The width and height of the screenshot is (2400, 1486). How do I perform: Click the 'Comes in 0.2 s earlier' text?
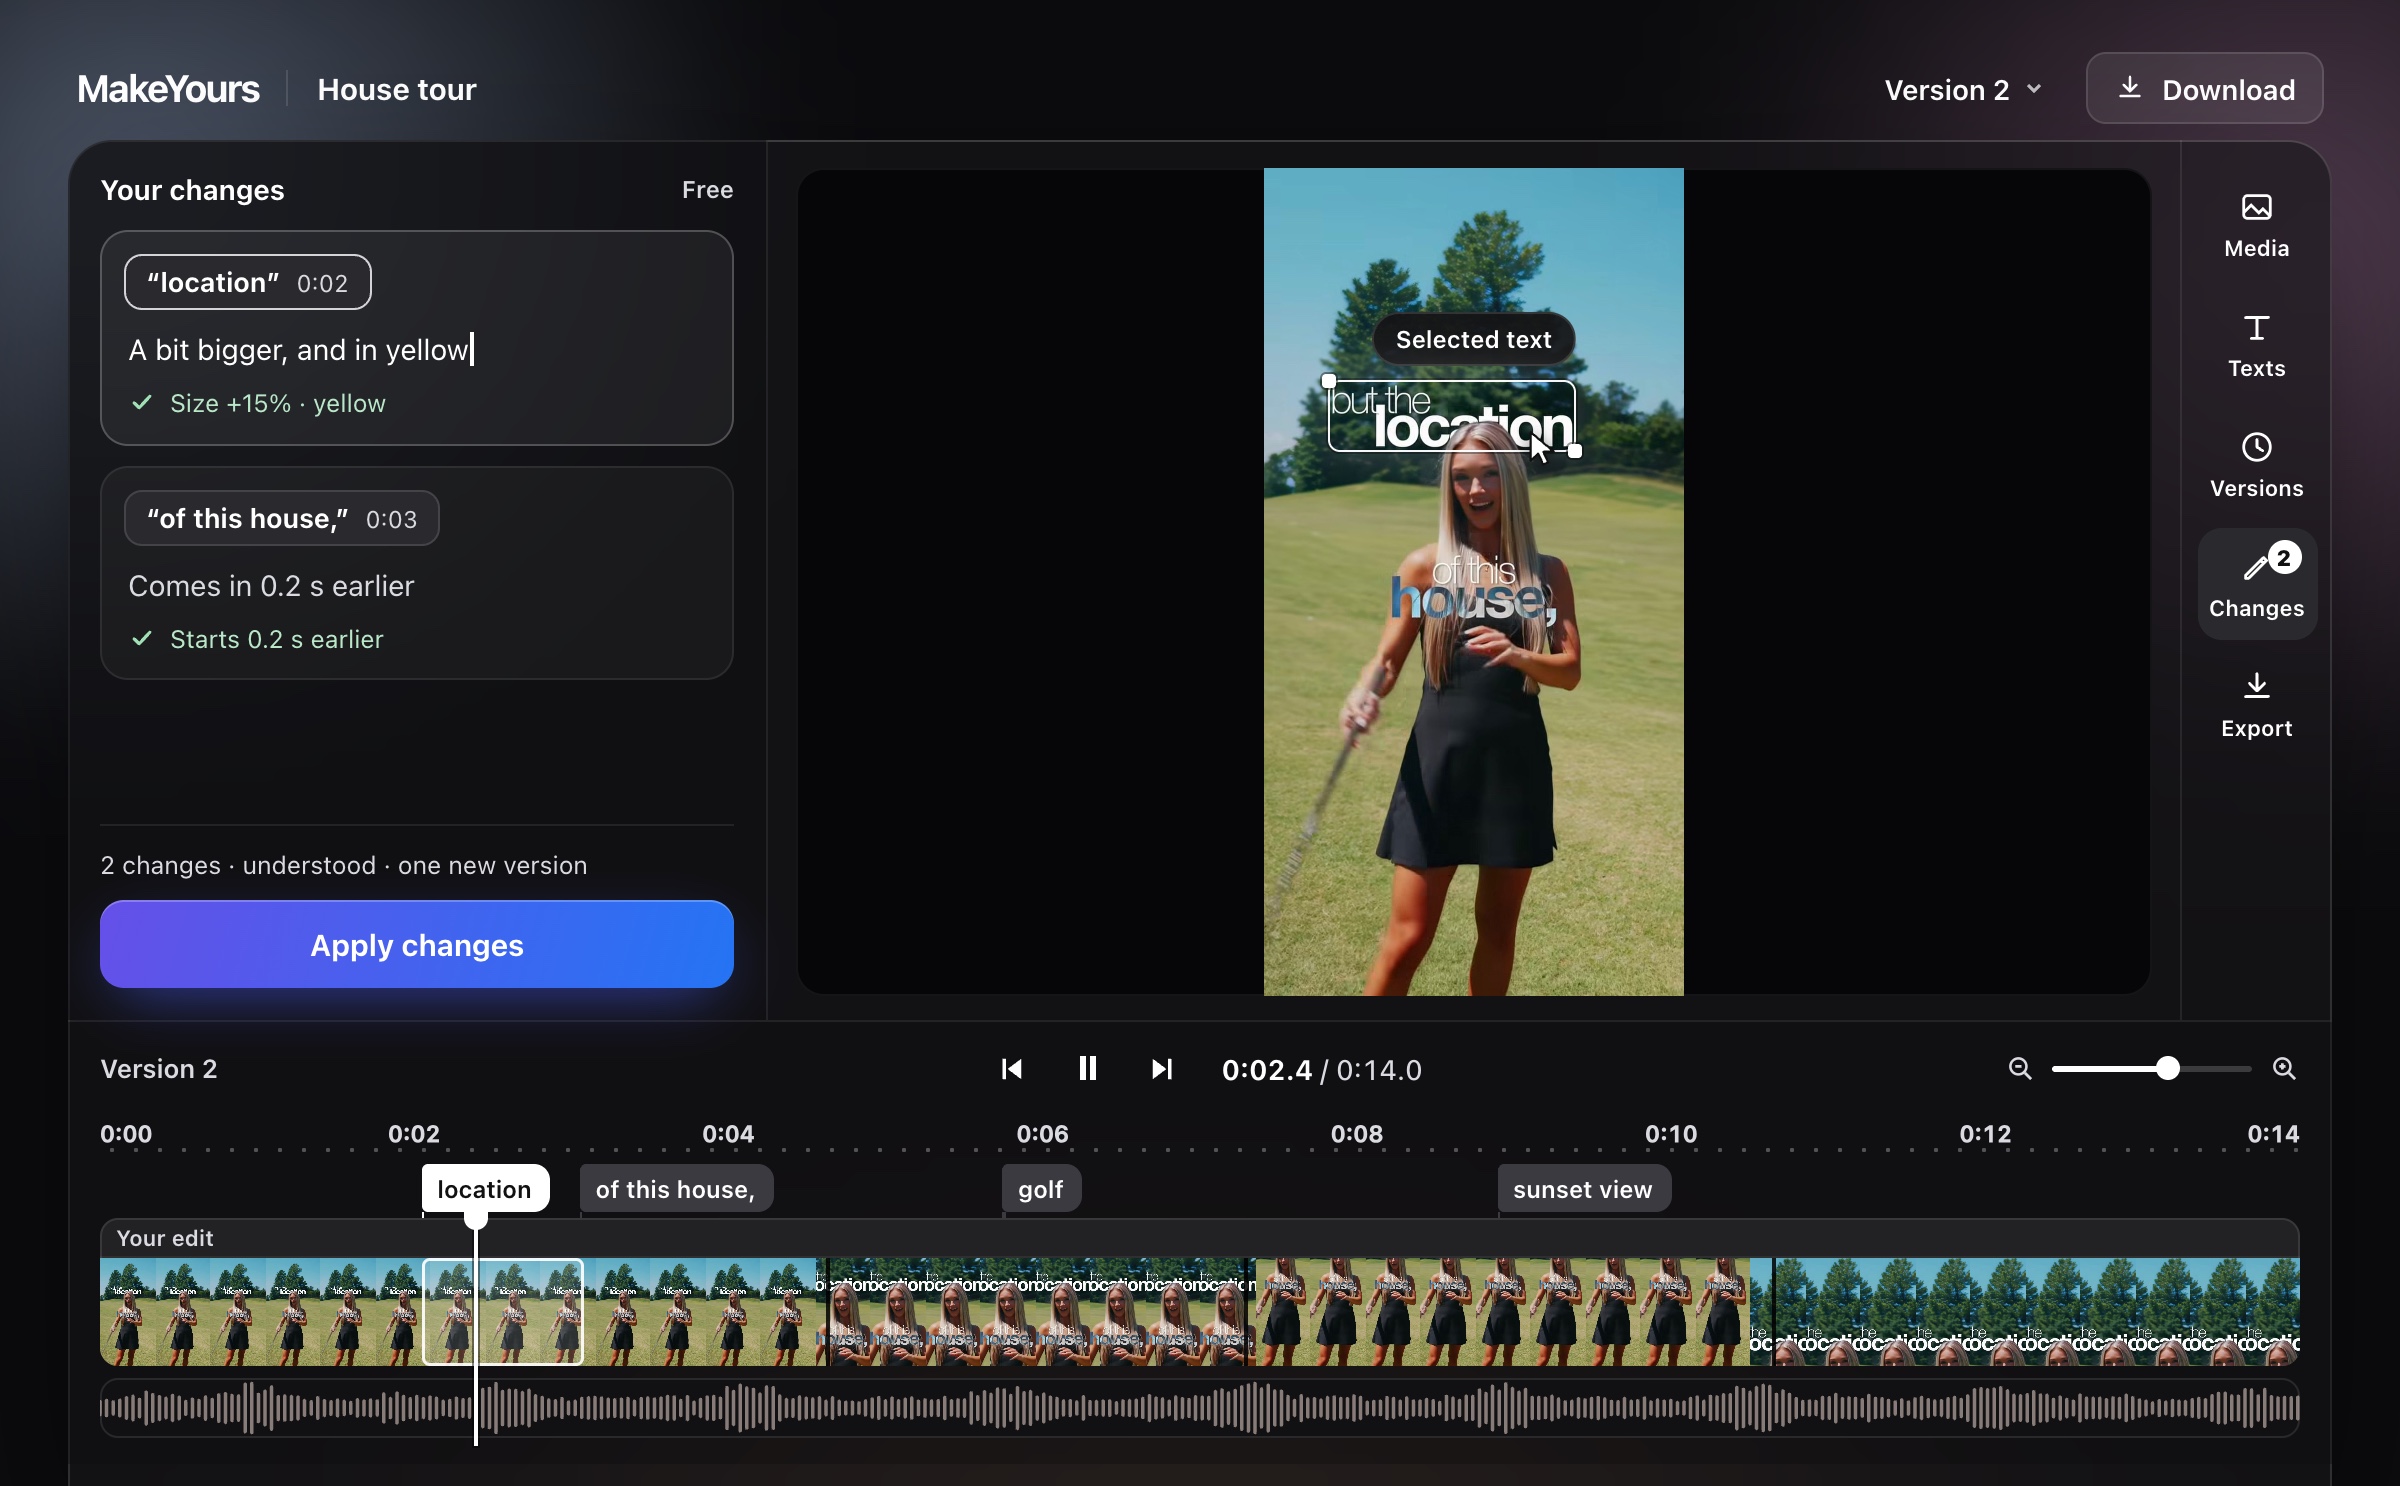271,586
